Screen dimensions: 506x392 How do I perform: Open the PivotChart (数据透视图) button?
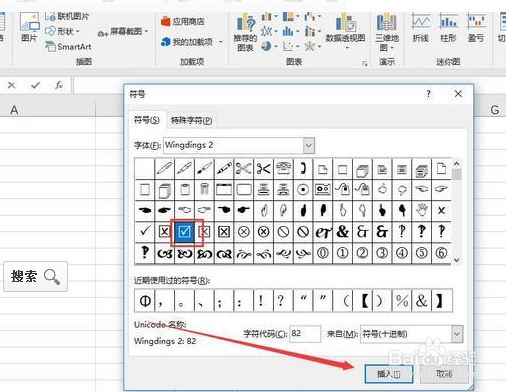pos(345,32)
